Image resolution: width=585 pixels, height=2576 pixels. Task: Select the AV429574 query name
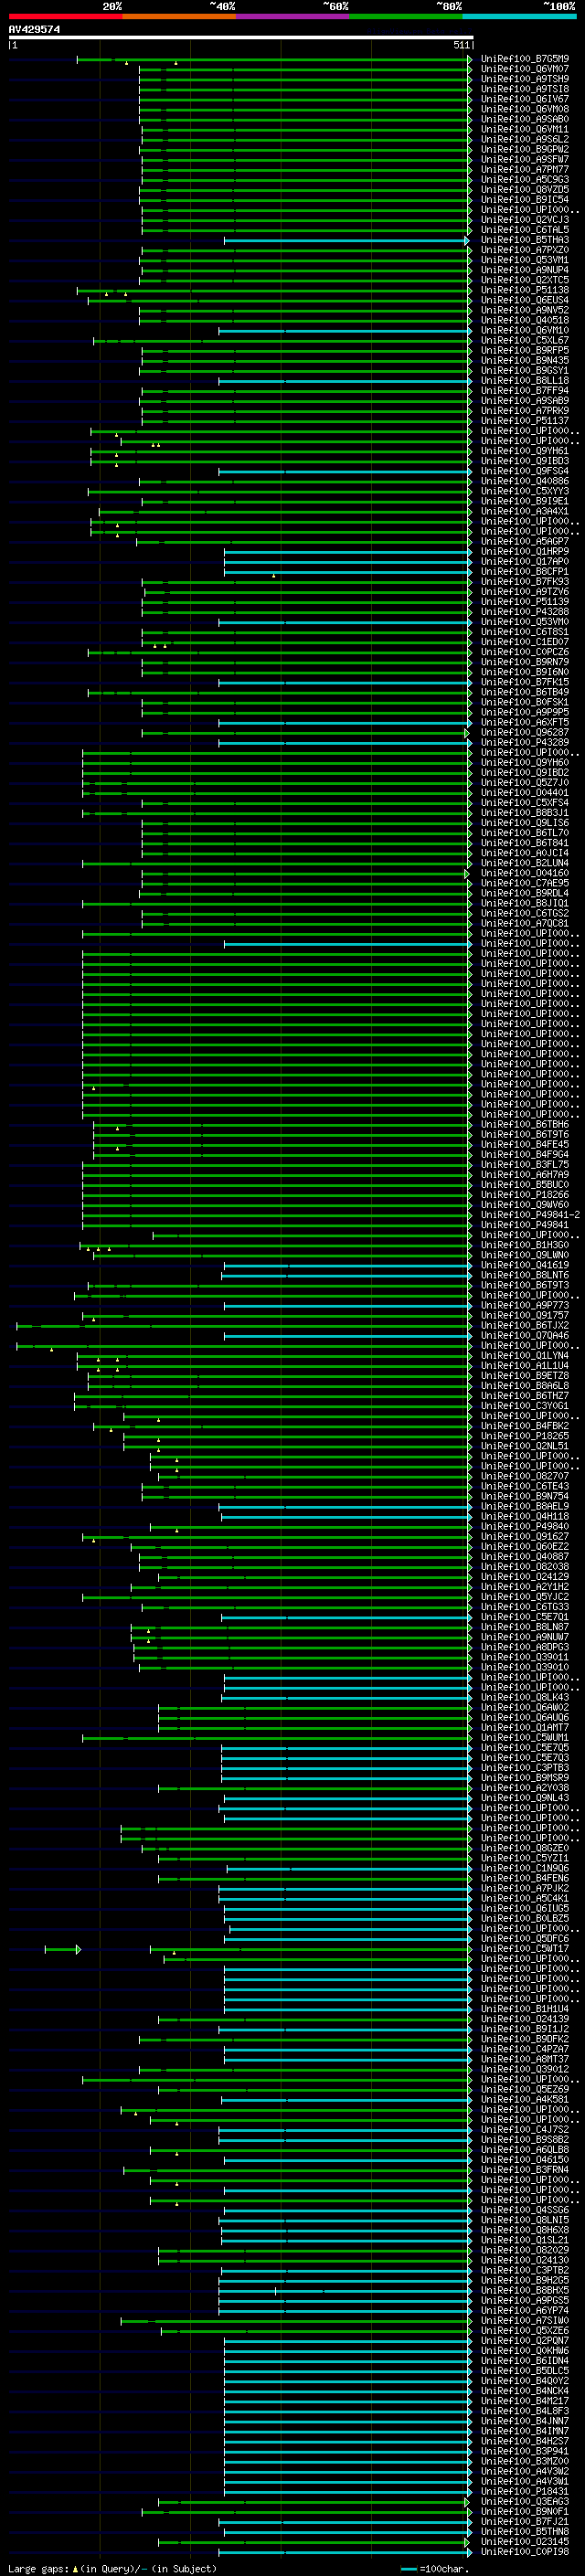(x=34, y=30)
